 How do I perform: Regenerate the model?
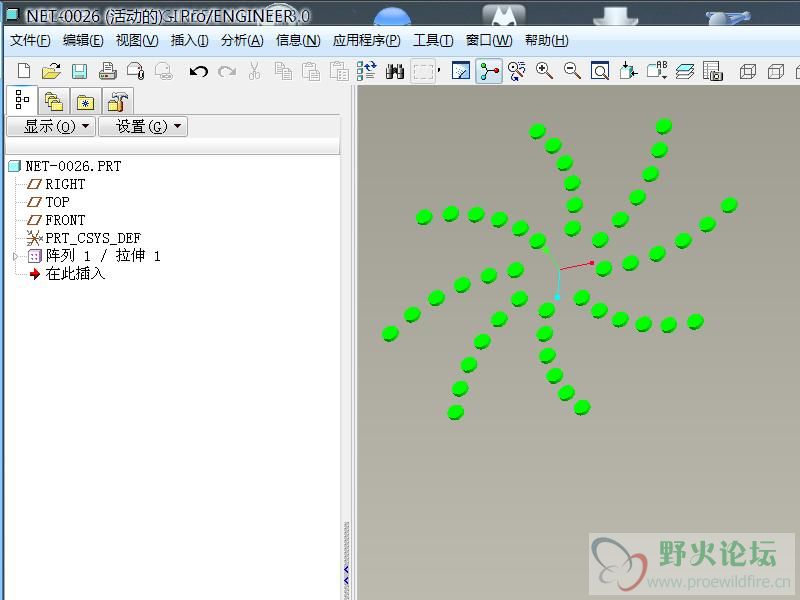click(x=366, y=71)
